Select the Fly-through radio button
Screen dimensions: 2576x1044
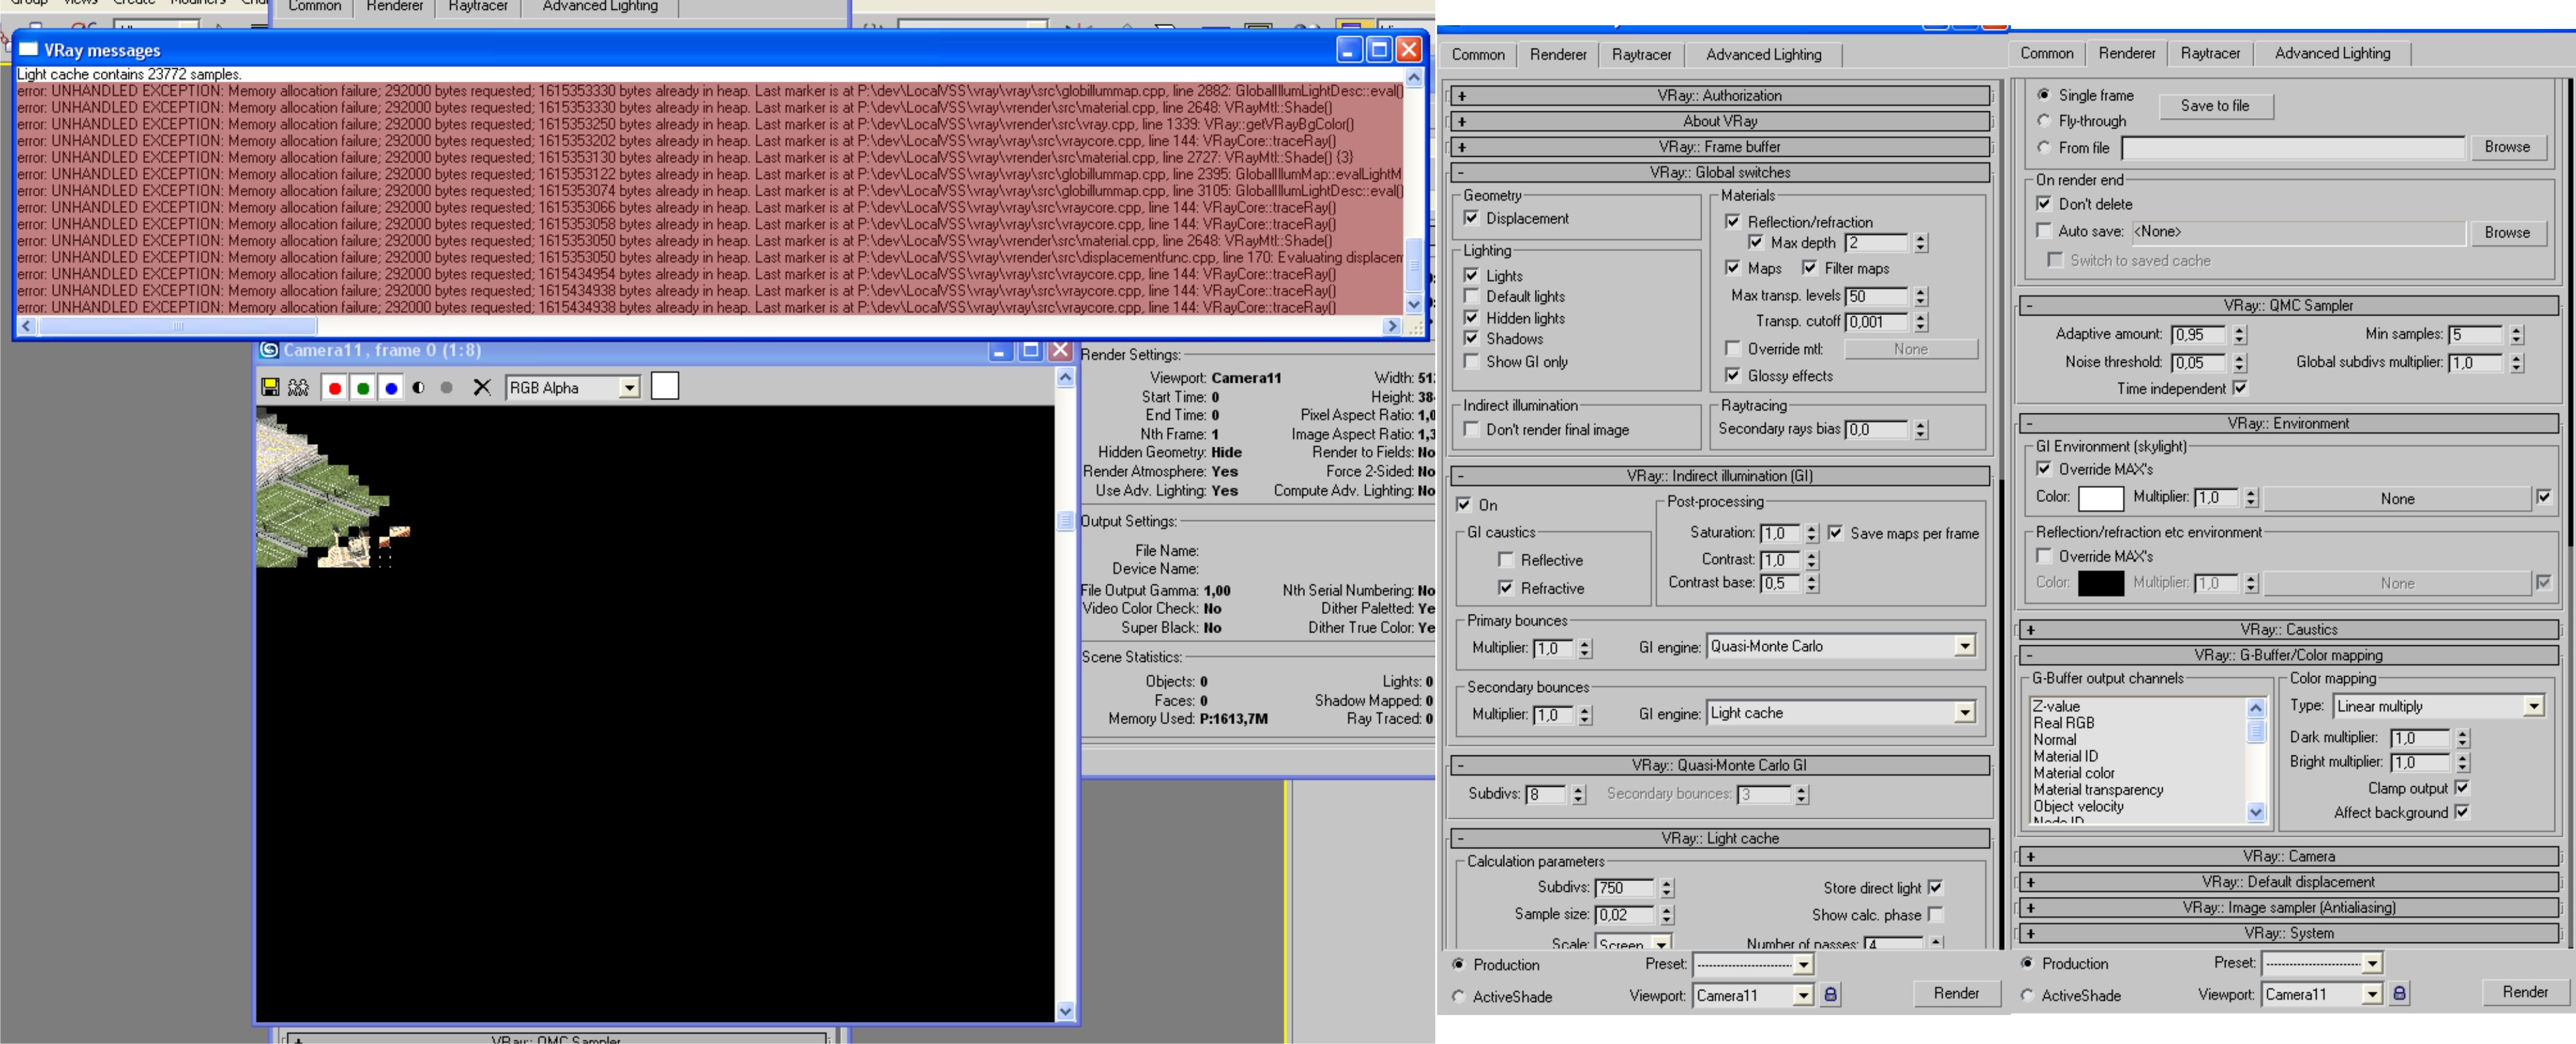(x=2044, y=121)
